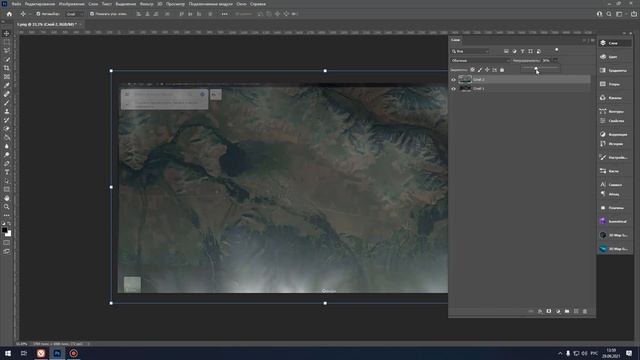Screen dimensions: 640x360
Task: Hide the Слой 2 layer
Action: [453, 80]
